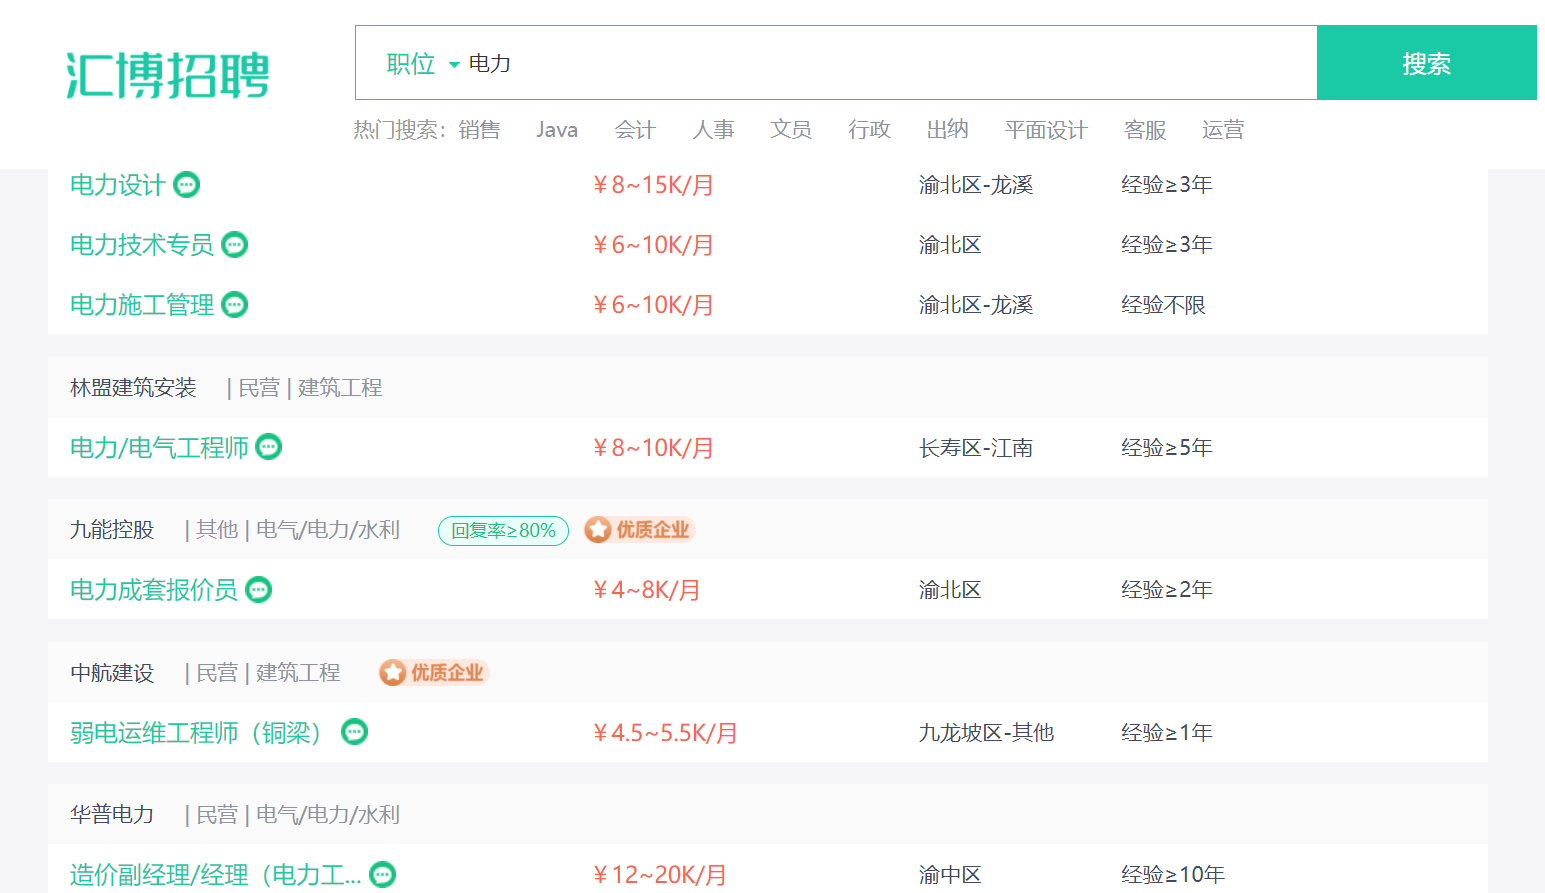Select hot search term 人事
1545x893 pixels.
[x=713, y=130]
